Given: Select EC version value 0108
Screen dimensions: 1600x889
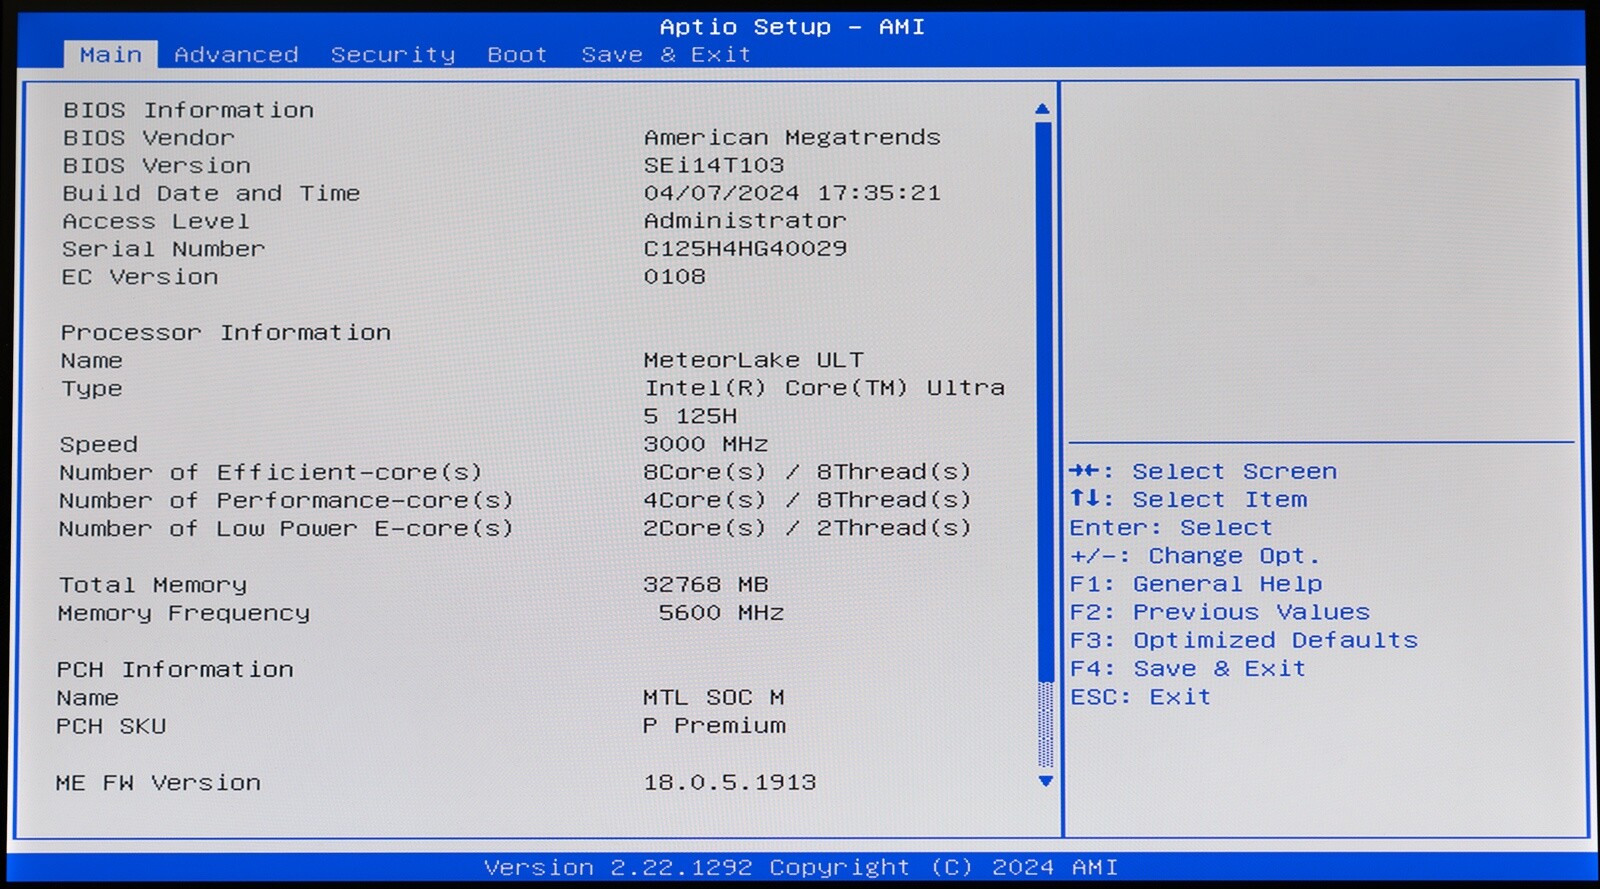Looking at the screenshot, I should coord(675,276).
